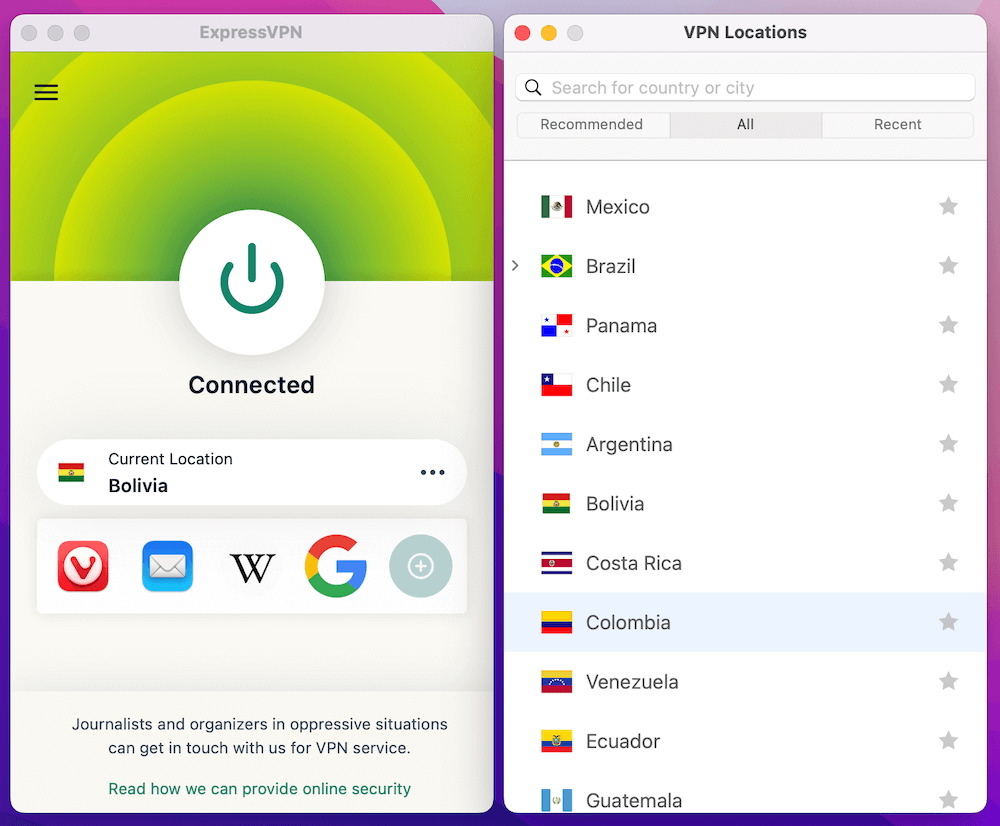
Task: Select the Ecuador location name
Action: click(x=623, y=741)
